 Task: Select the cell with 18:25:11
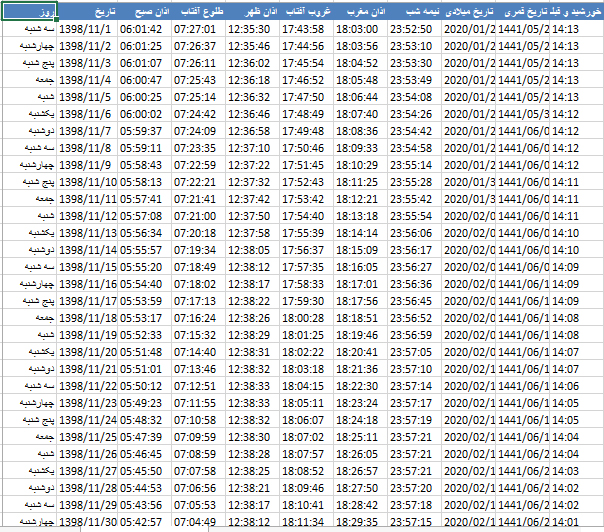(x=360, y=437)
